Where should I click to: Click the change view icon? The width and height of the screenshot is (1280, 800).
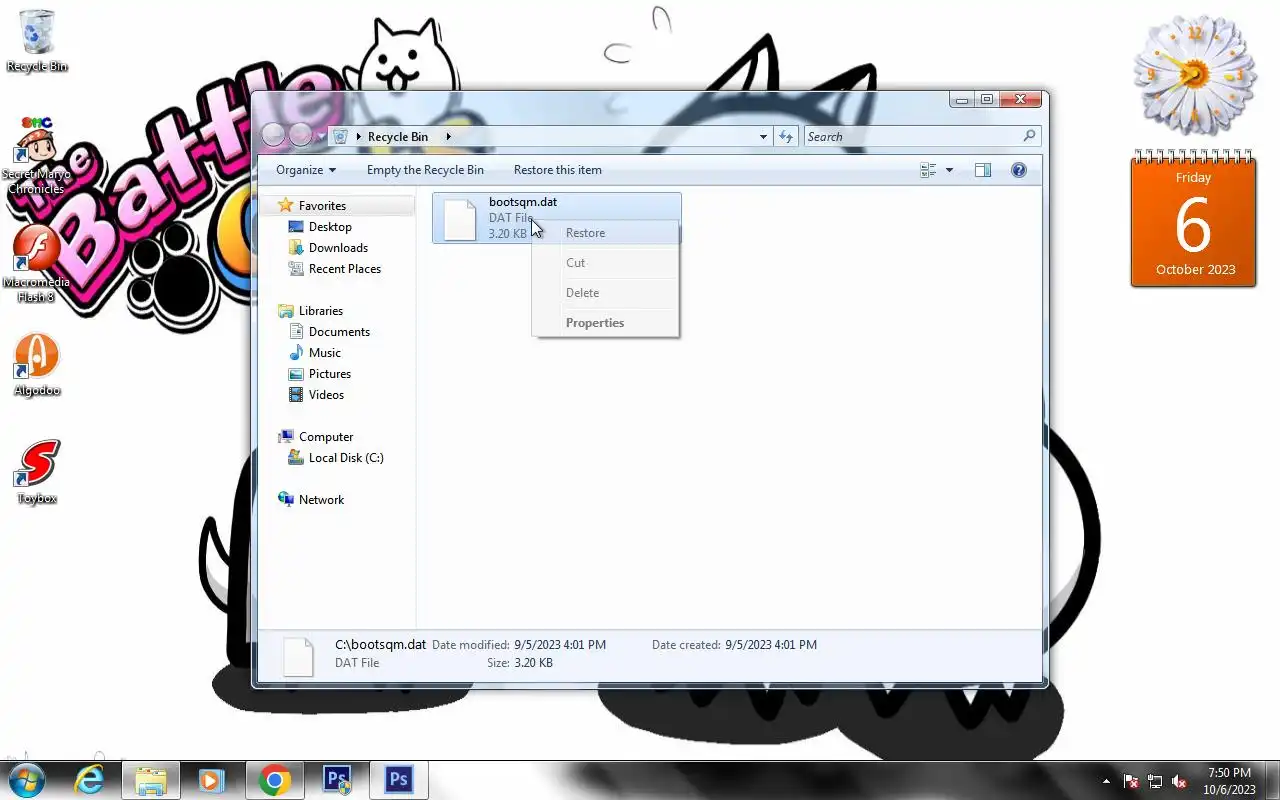coord(928,170)
